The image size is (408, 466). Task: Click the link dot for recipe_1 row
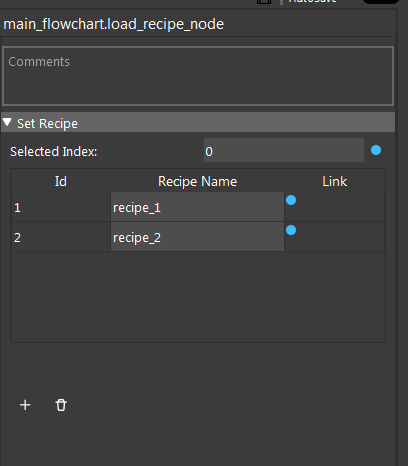point(291,200)
